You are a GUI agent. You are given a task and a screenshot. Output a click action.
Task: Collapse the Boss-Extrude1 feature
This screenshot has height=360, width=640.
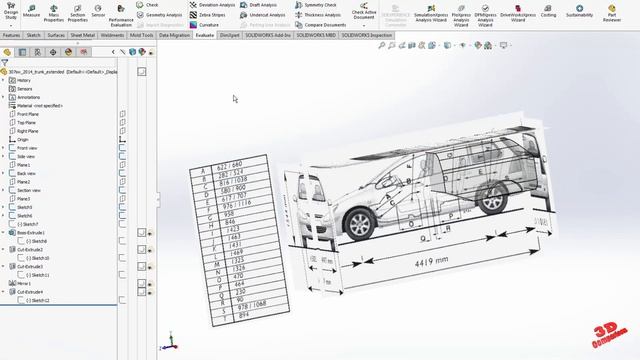tap(3, 233)
